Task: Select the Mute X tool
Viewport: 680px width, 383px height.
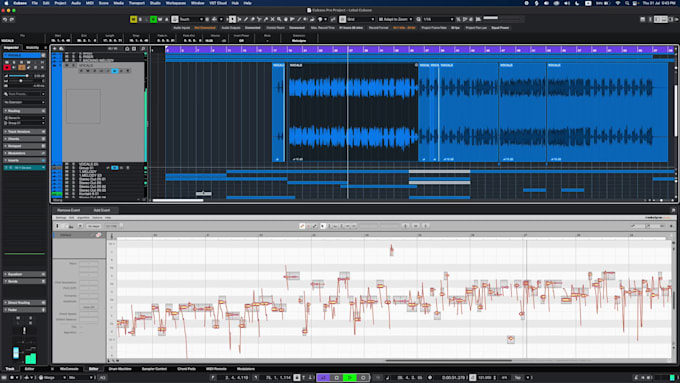Action: pyautogui.click(x=272, y=20)
